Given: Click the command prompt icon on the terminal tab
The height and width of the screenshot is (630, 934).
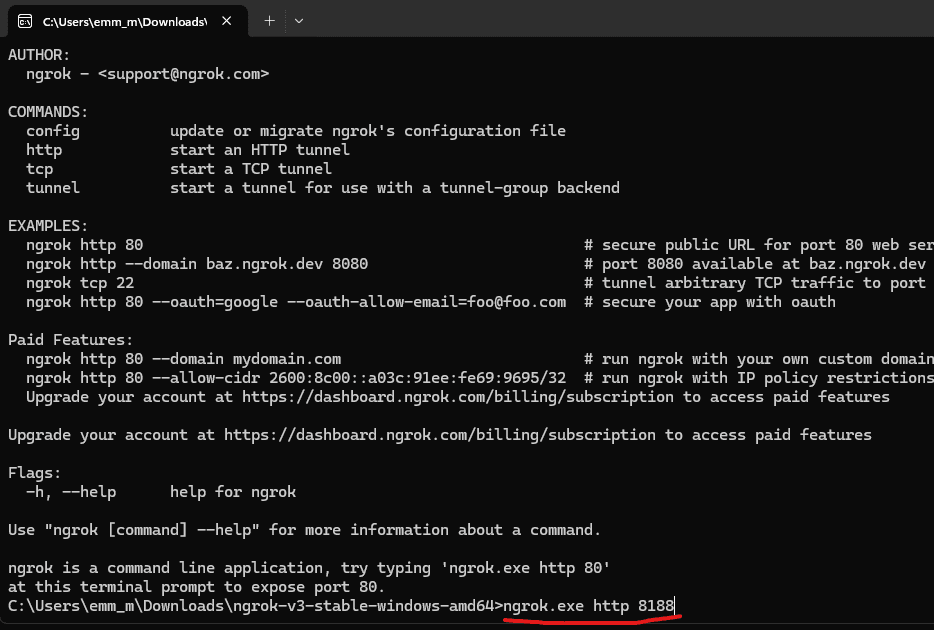Looking at the screenshot, I should [24, 19].
